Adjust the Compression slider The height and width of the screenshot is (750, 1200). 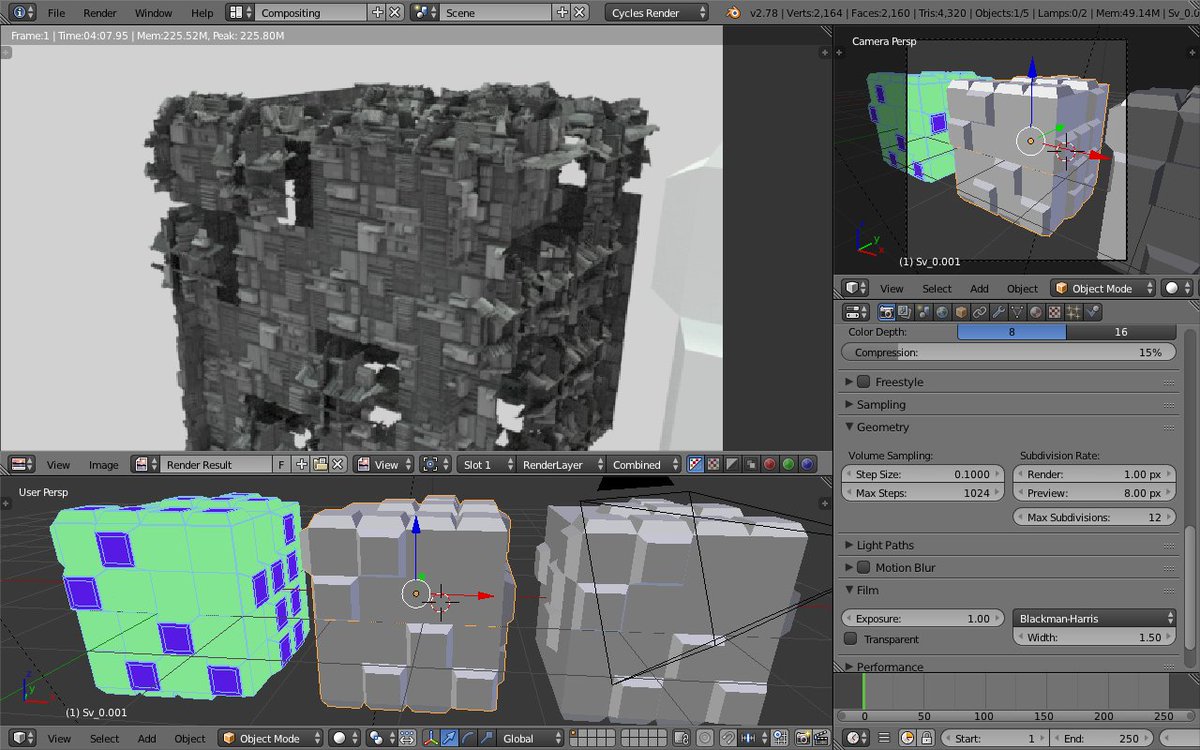tap(1007, 352)
